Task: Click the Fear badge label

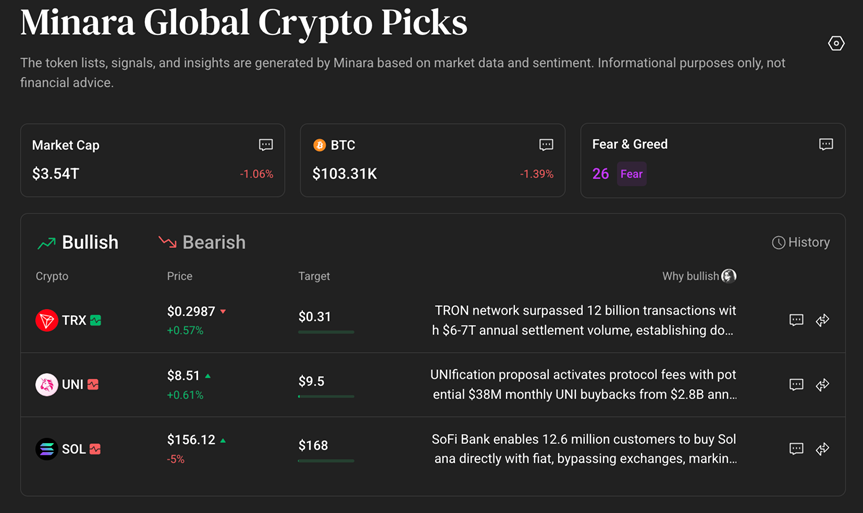Action: click(631, 174)
